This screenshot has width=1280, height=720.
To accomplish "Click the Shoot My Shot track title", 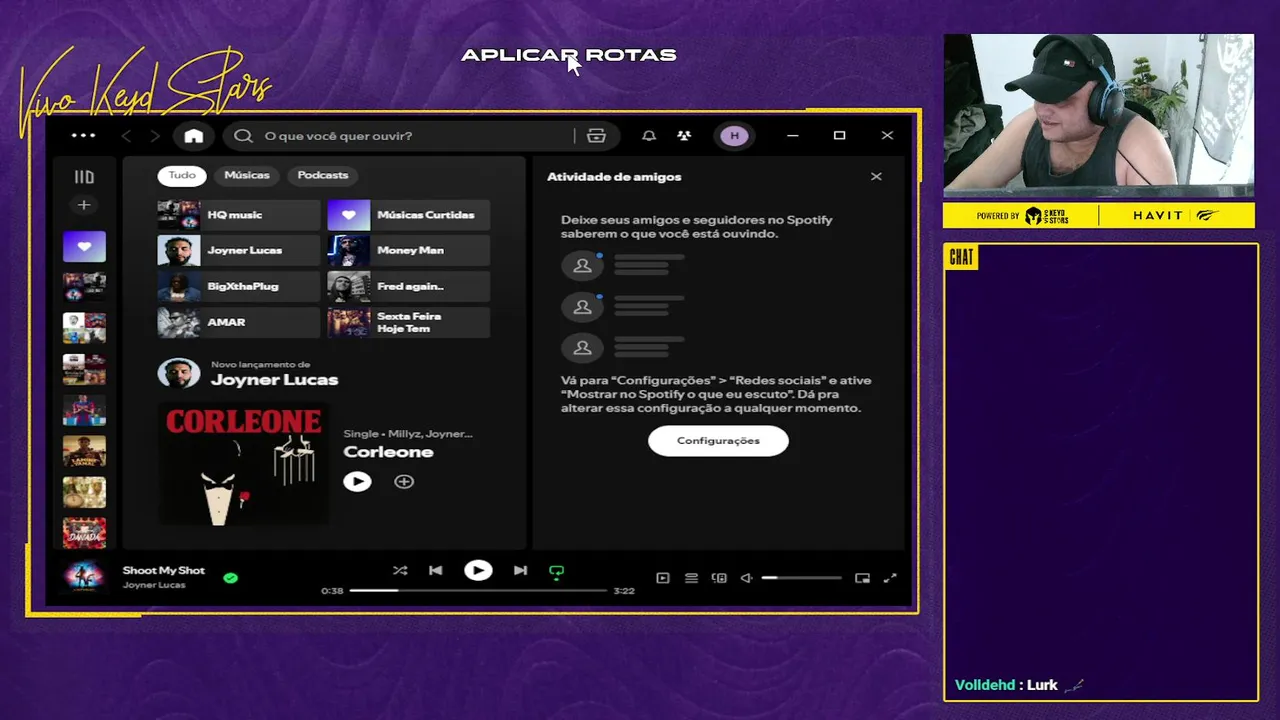I will point(164,571).
